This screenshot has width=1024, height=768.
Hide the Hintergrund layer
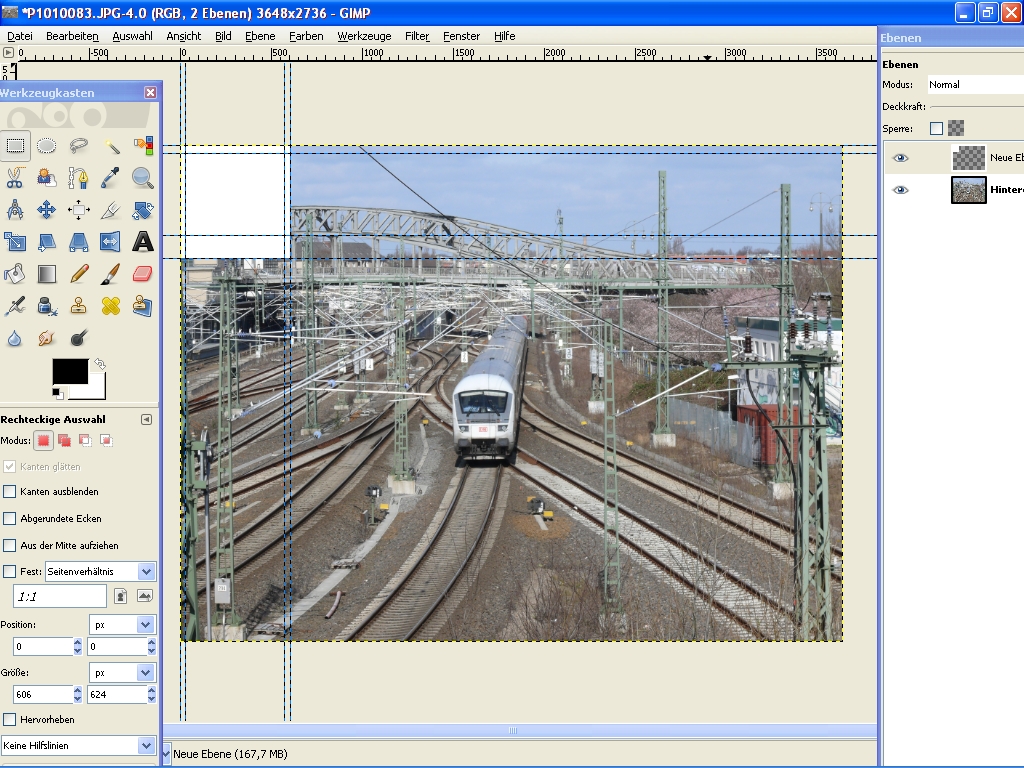click(x=901, y=190)
